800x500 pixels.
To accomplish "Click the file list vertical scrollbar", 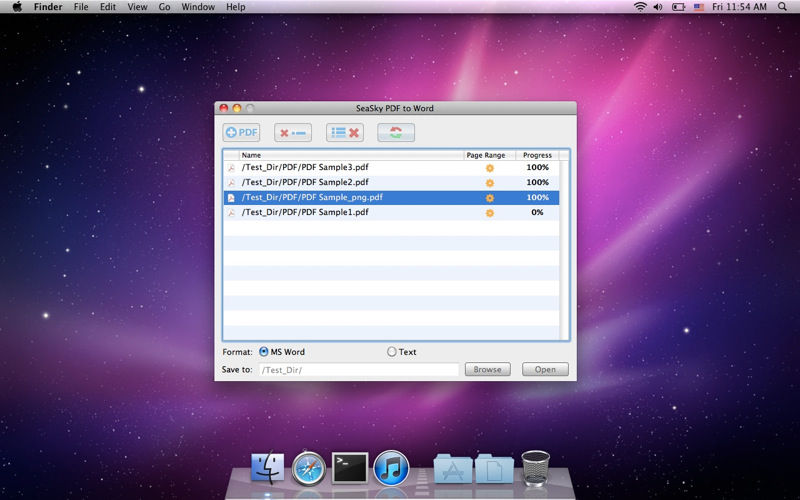I will coord(564,249).
